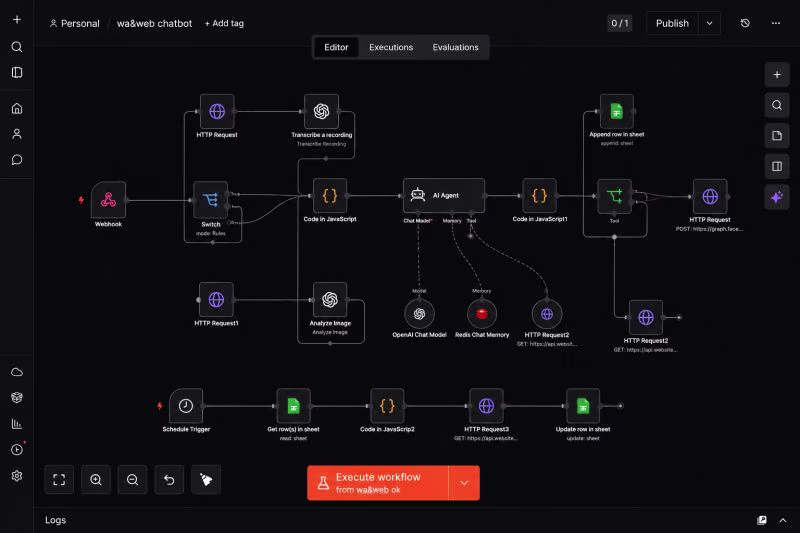Expand the Publish dropdown arrow

[x=709, y=23]
